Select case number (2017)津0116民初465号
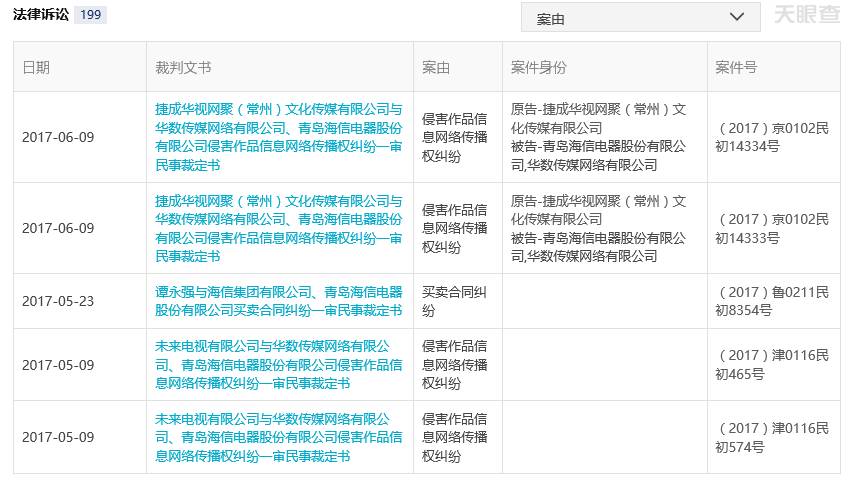This screenshot has width=850, height=488. pyautogui.click(x=772, y=365)
